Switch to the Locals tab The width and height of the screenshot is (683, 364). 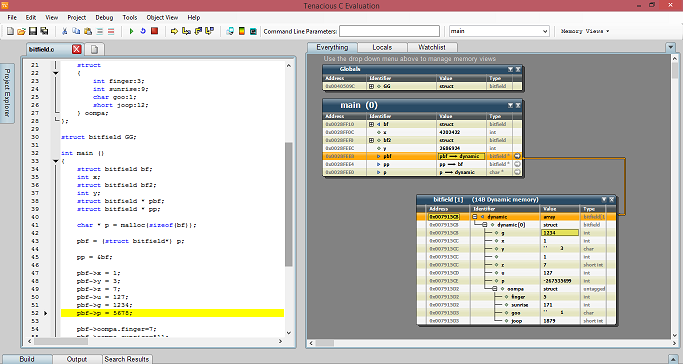coord(382,47)
